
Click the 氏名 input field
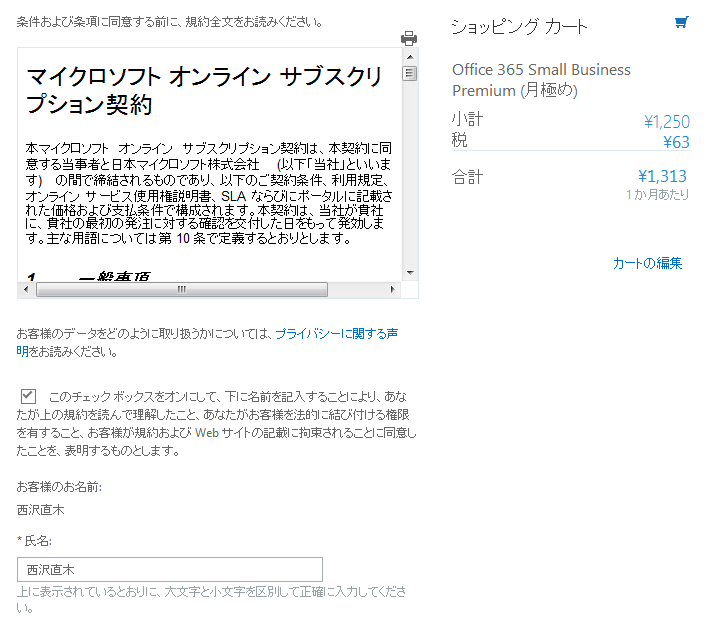[170, 569]
